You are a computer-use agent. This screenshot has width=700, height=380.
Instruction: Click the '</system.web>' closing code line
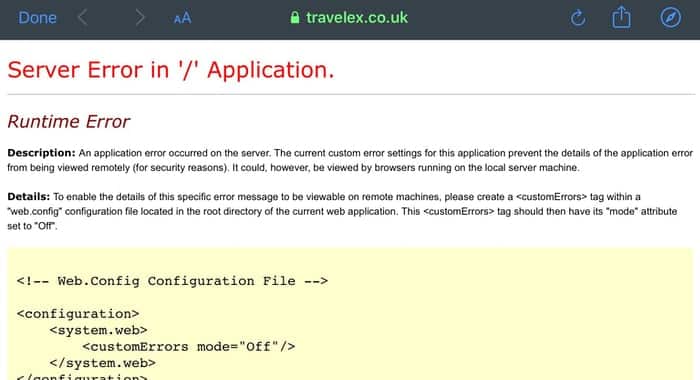tap(103, 363)
